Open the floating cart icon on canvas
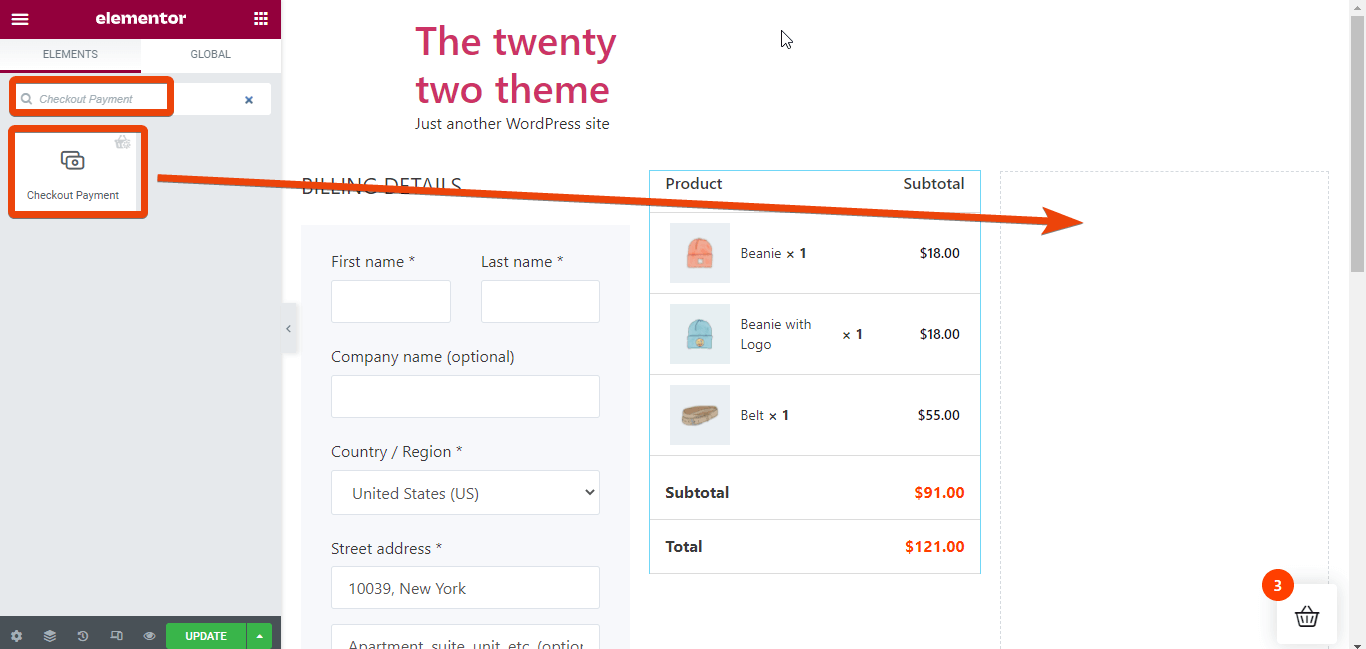Viewport: 1366px width, 649px height. (1307, 617)
